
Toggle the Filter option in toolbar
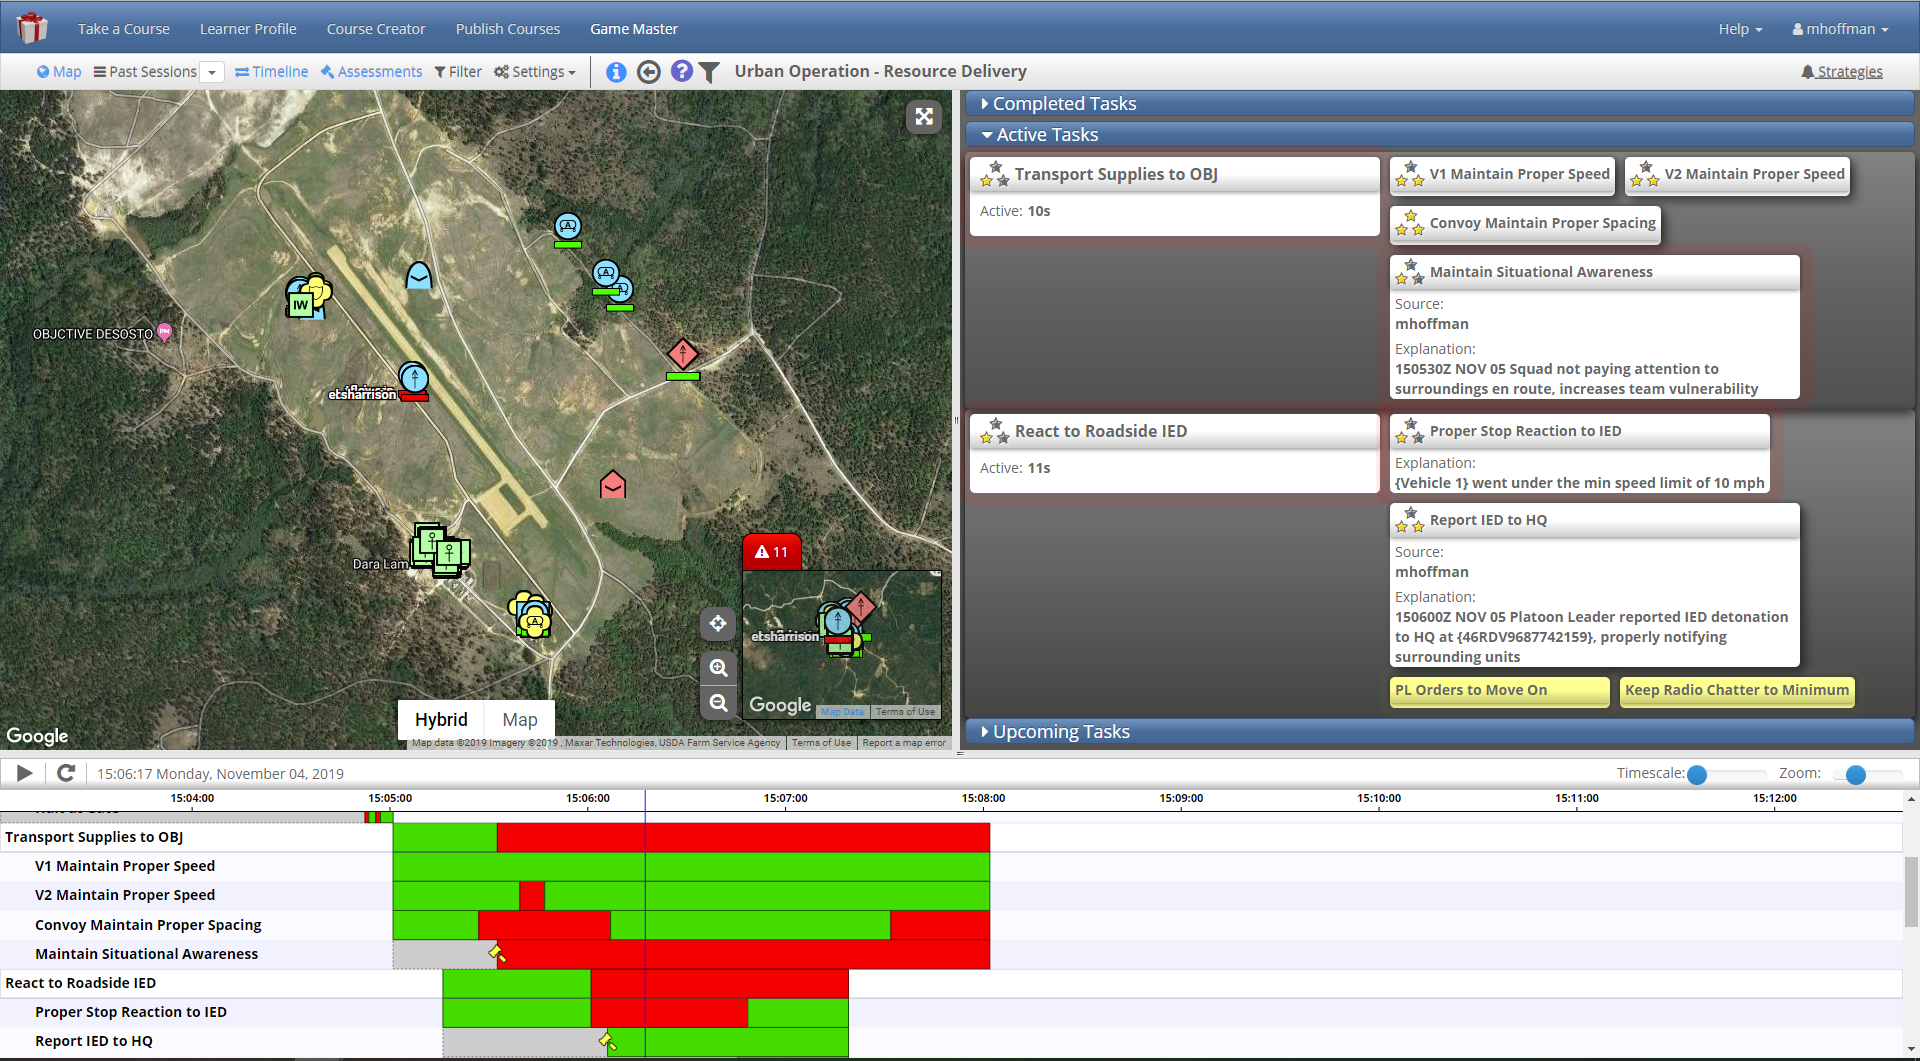[x=458, y=72]
